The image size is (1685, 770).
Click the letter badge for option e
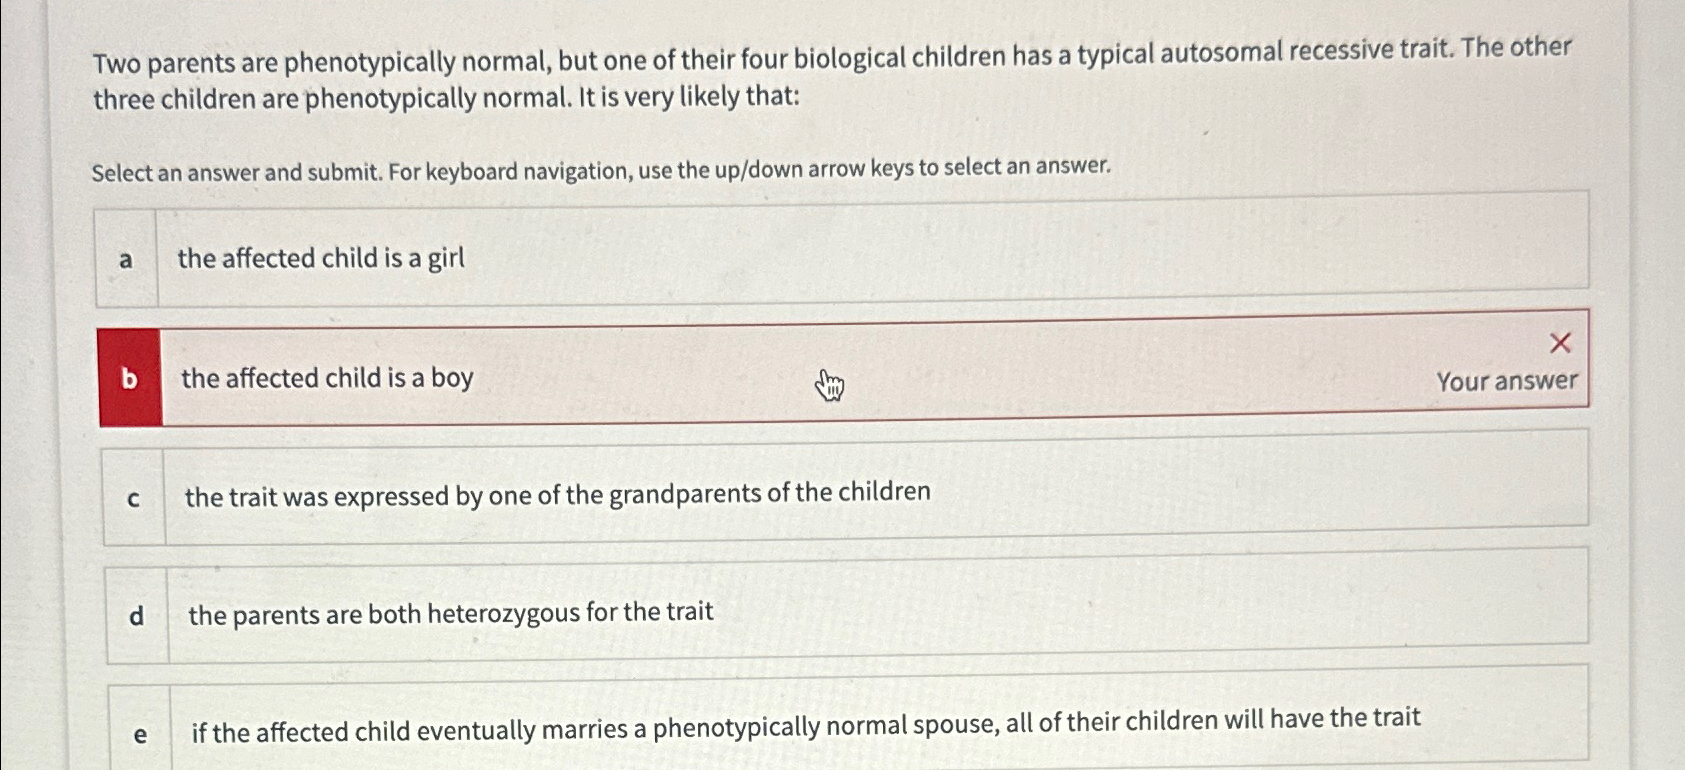140,733
